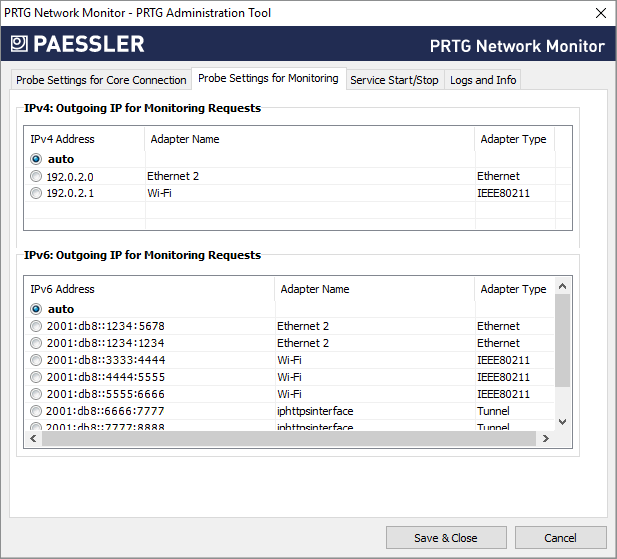Switch to the Service Start/Stop tab

[x=394, y=80]
